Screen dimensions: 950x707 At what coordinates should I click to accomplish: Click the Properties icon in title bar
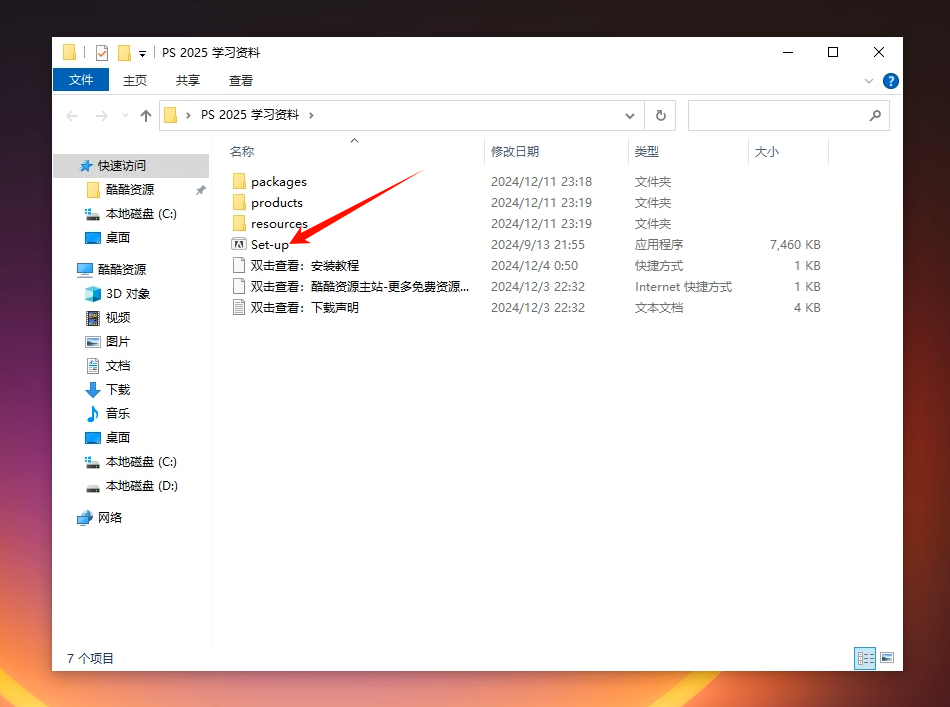(102, 53)
